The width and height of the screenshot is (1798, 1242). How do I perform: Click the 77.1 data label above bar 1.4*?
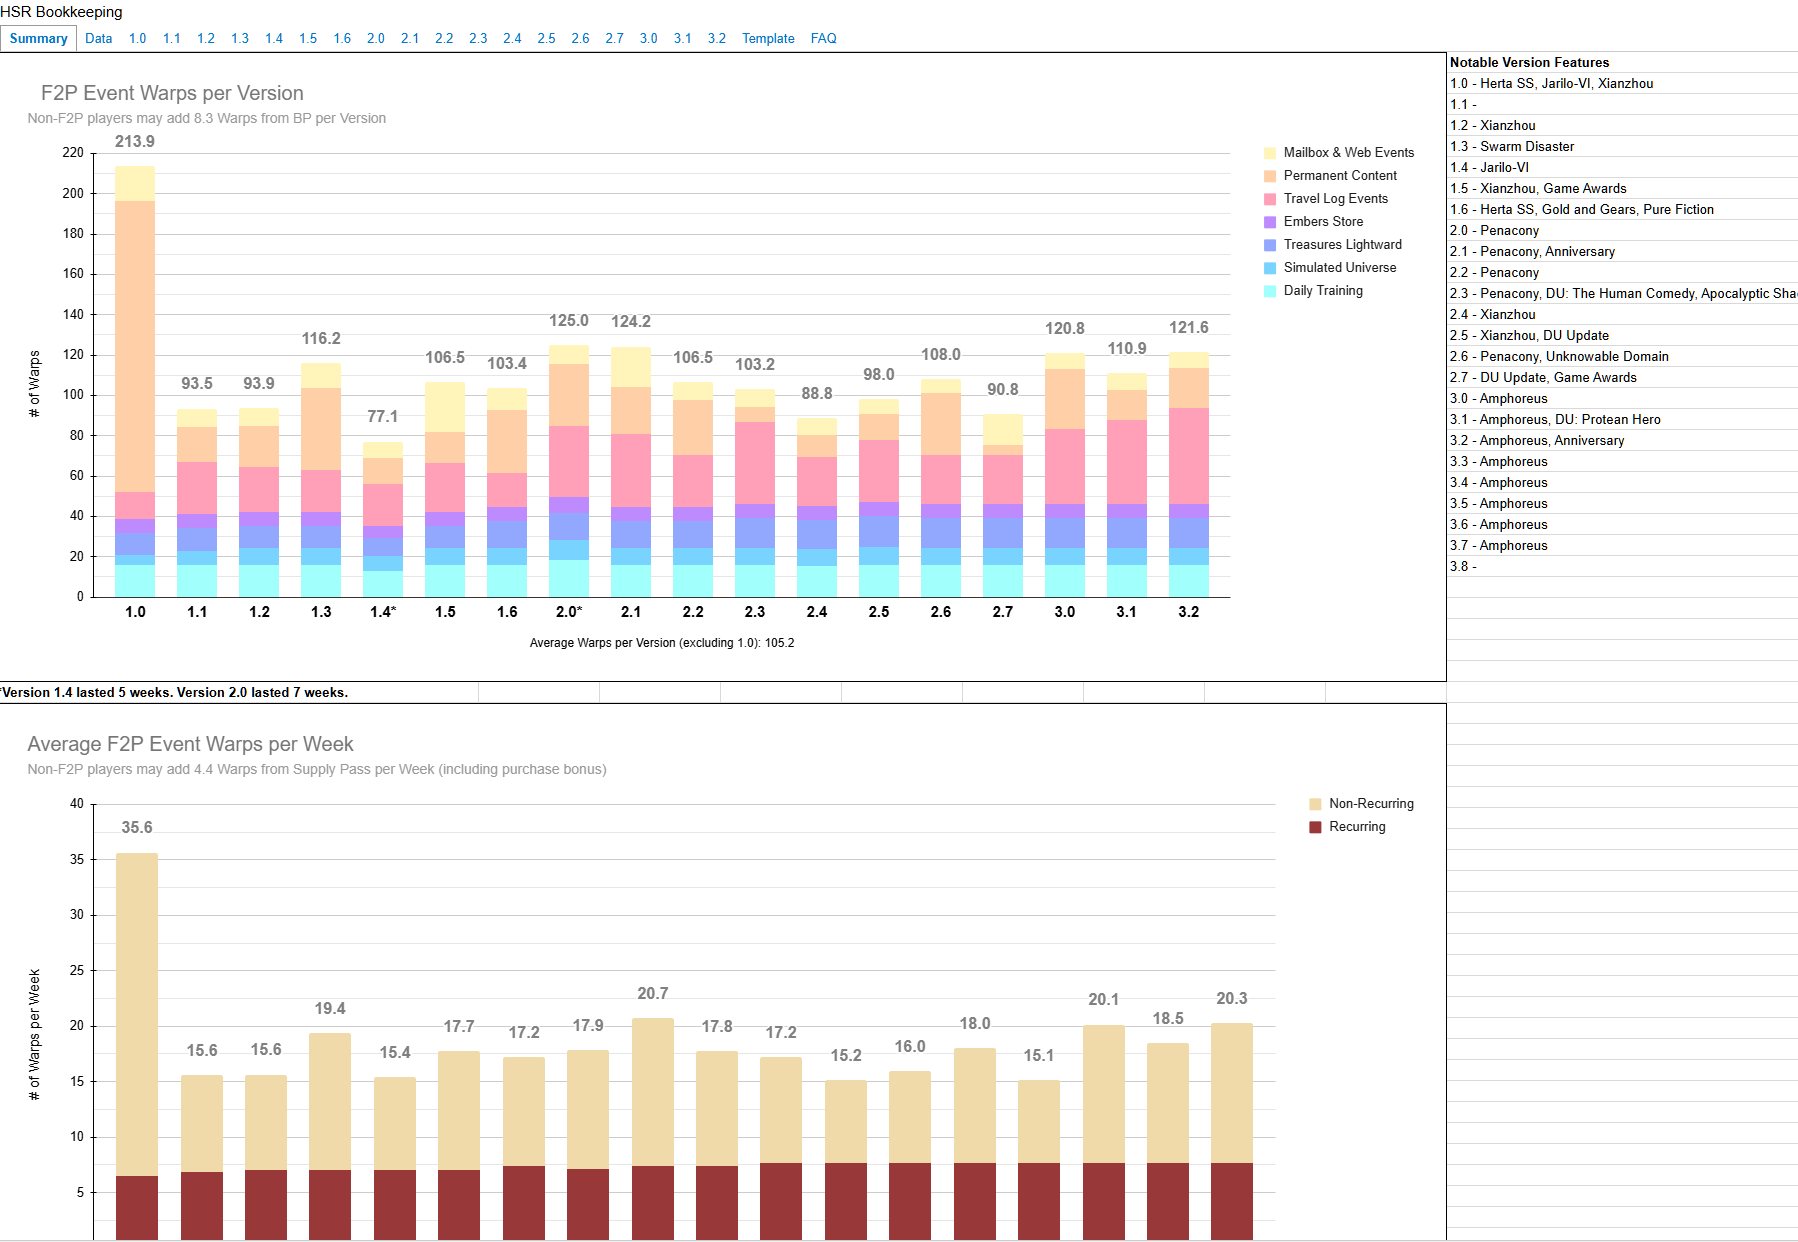[383, 416]
